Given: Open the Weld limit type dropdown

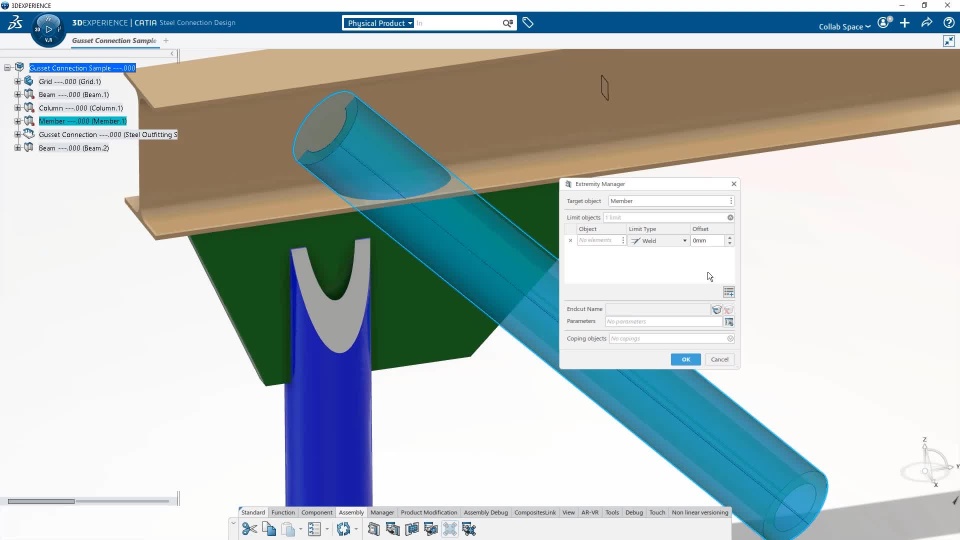Looking at the screenshot, I should point(658,241).
